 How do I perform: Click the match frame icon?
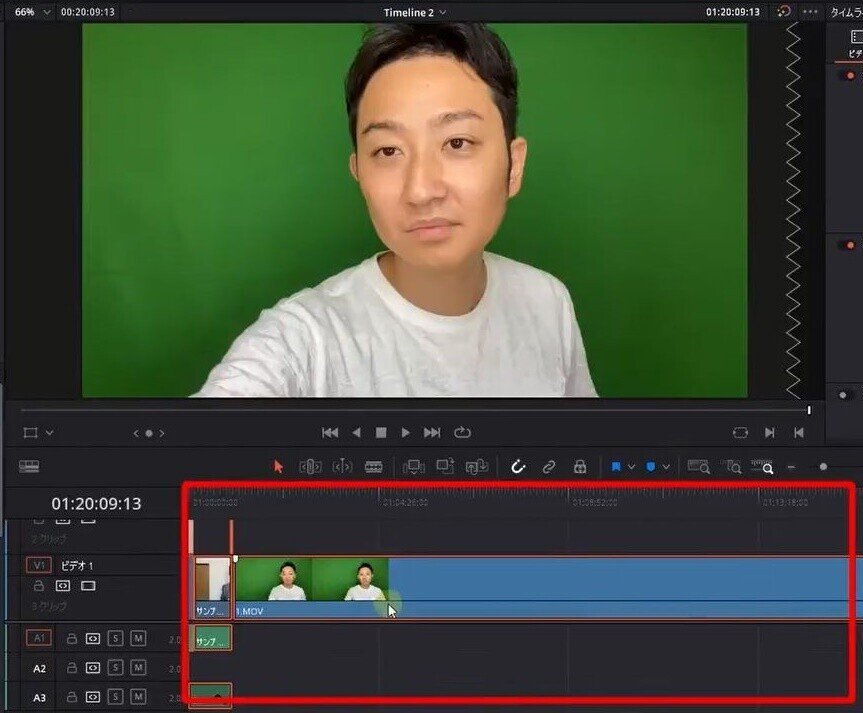[x=740, y=433]
